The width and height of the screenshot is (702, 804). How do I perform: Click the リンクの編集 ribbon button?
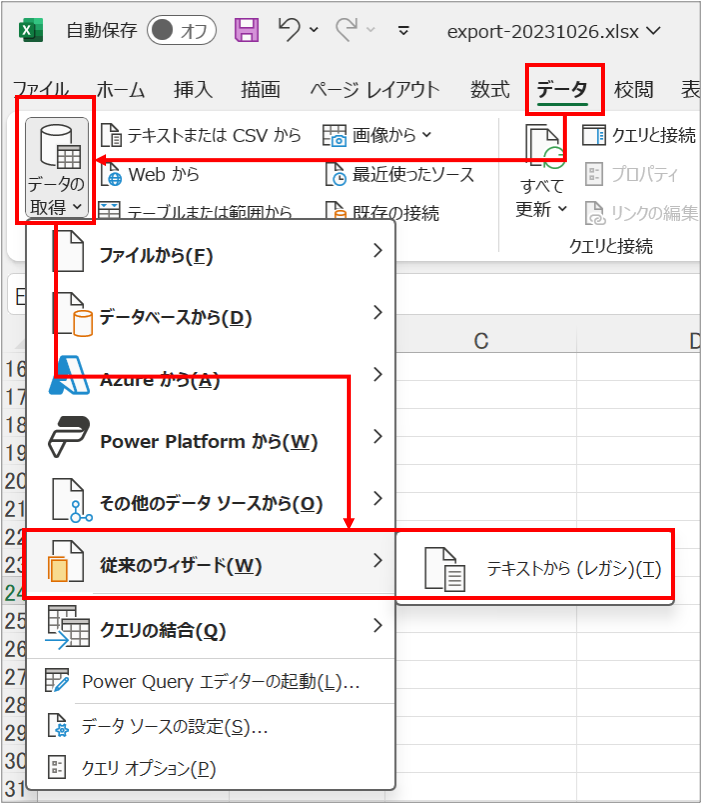click(641, 213)
